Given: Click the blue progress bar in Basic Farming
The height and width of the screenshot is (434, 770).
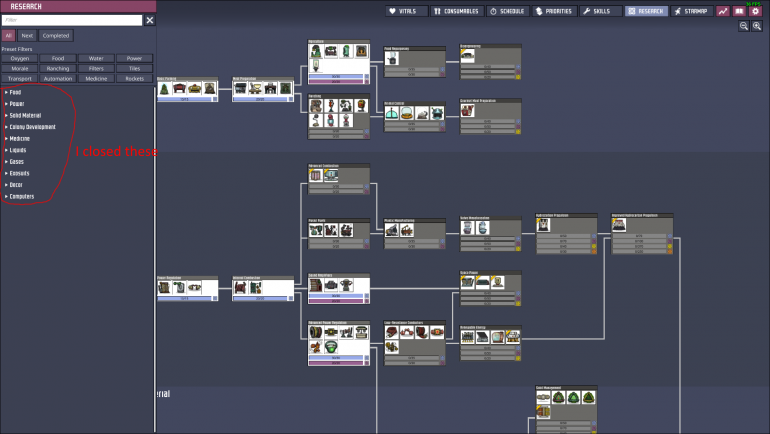Looking at the screenshot, I should click(x=185, y=99).
